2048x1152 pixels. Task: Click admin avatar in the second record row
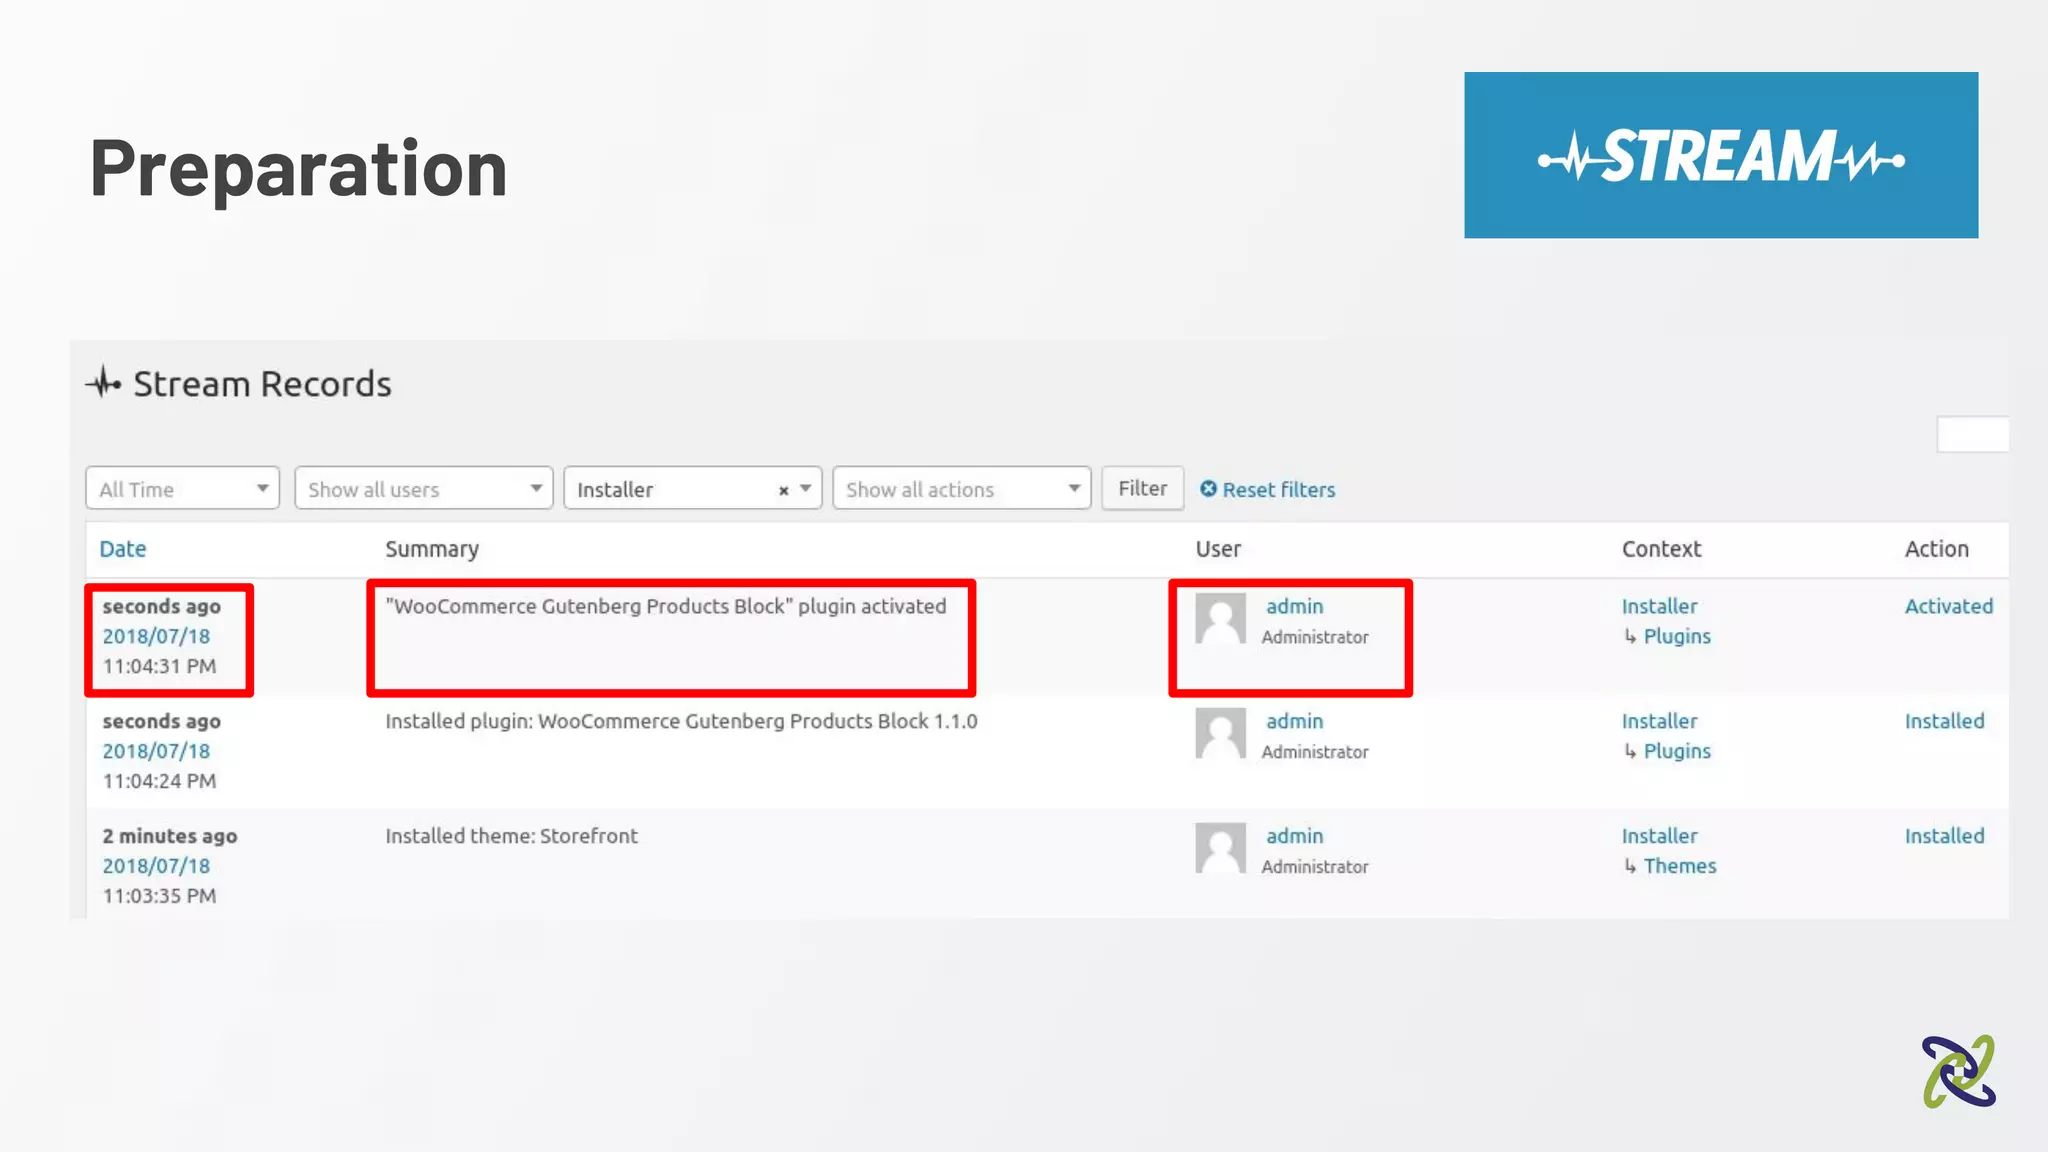point(1220,735)
